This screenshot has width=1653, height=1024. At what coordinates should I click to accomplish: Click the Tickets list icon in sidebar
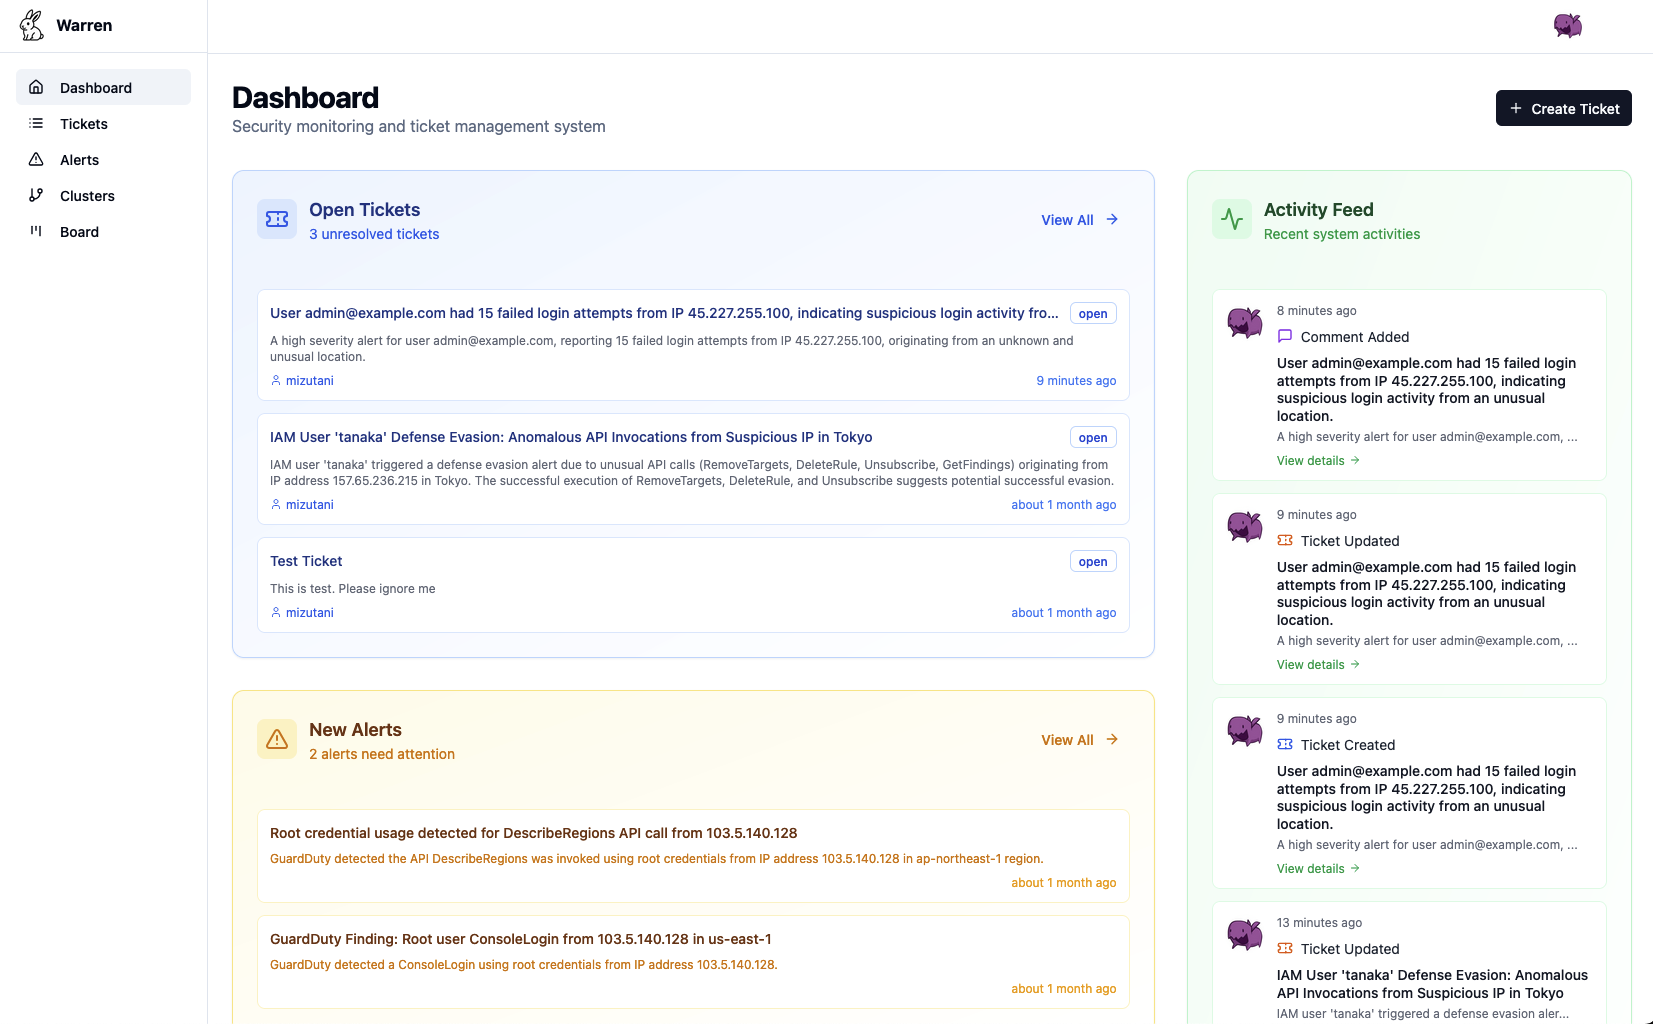36,123
